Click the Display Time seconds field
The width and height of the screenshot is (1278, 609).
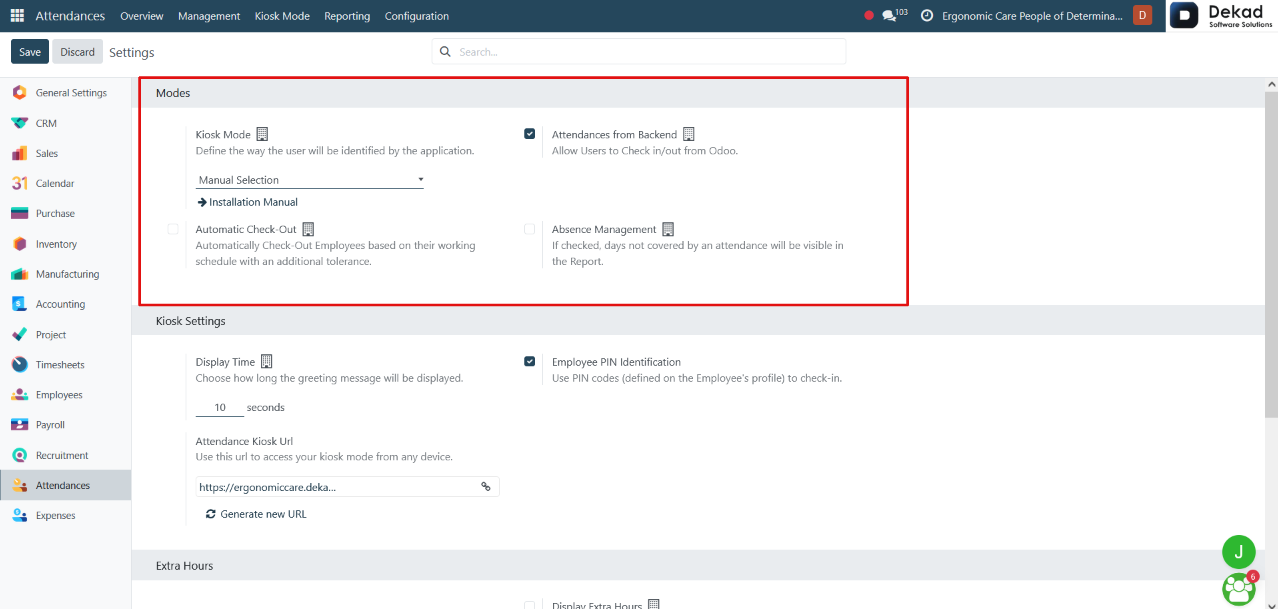(220, 408)
